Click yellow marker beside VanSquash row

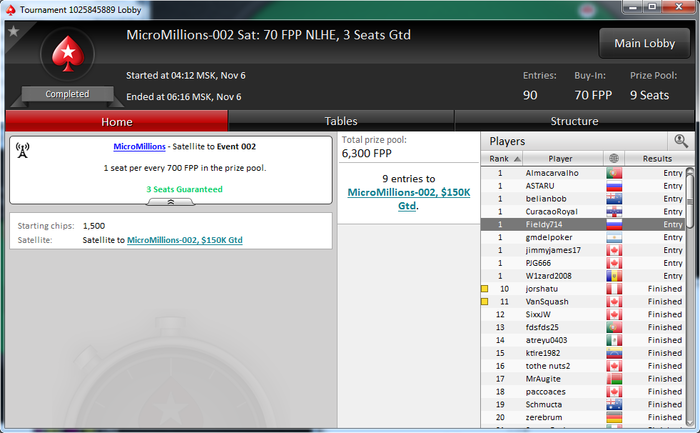484,302
